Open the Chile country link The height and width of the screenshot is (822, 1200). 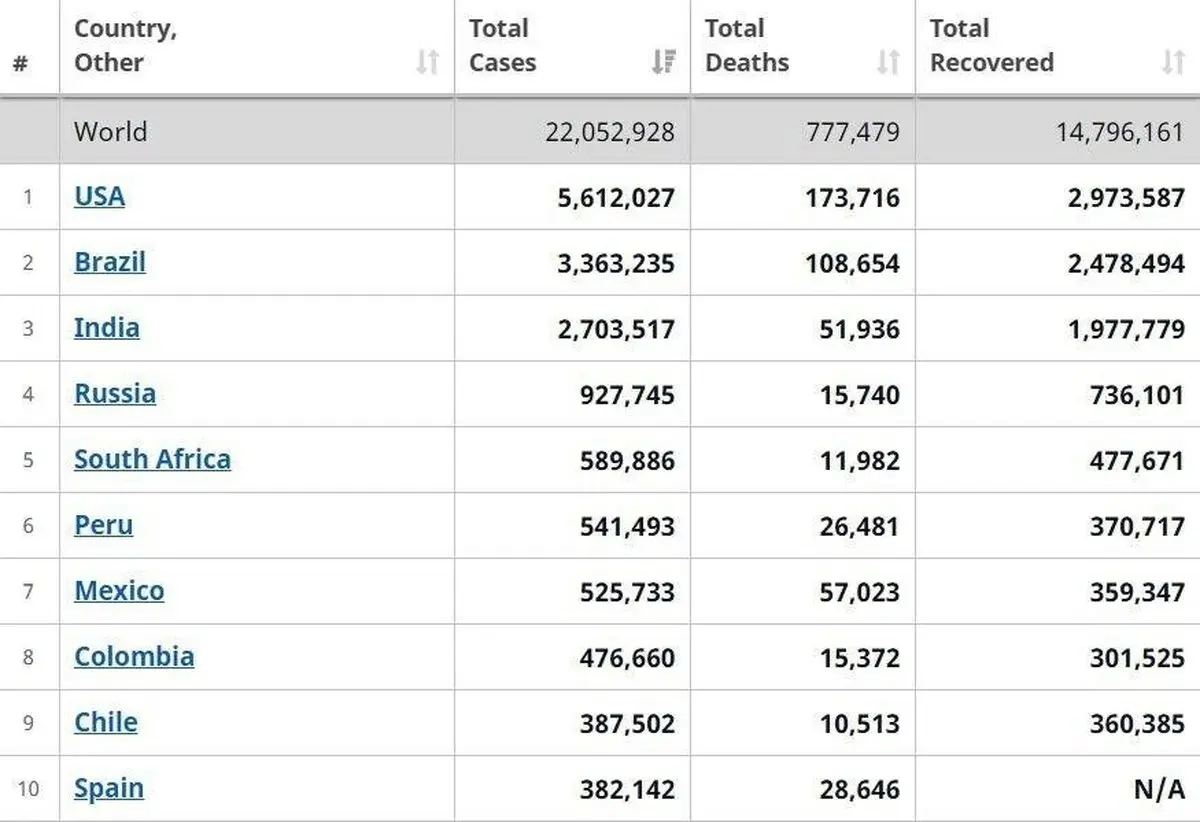(x=106, y=722)
